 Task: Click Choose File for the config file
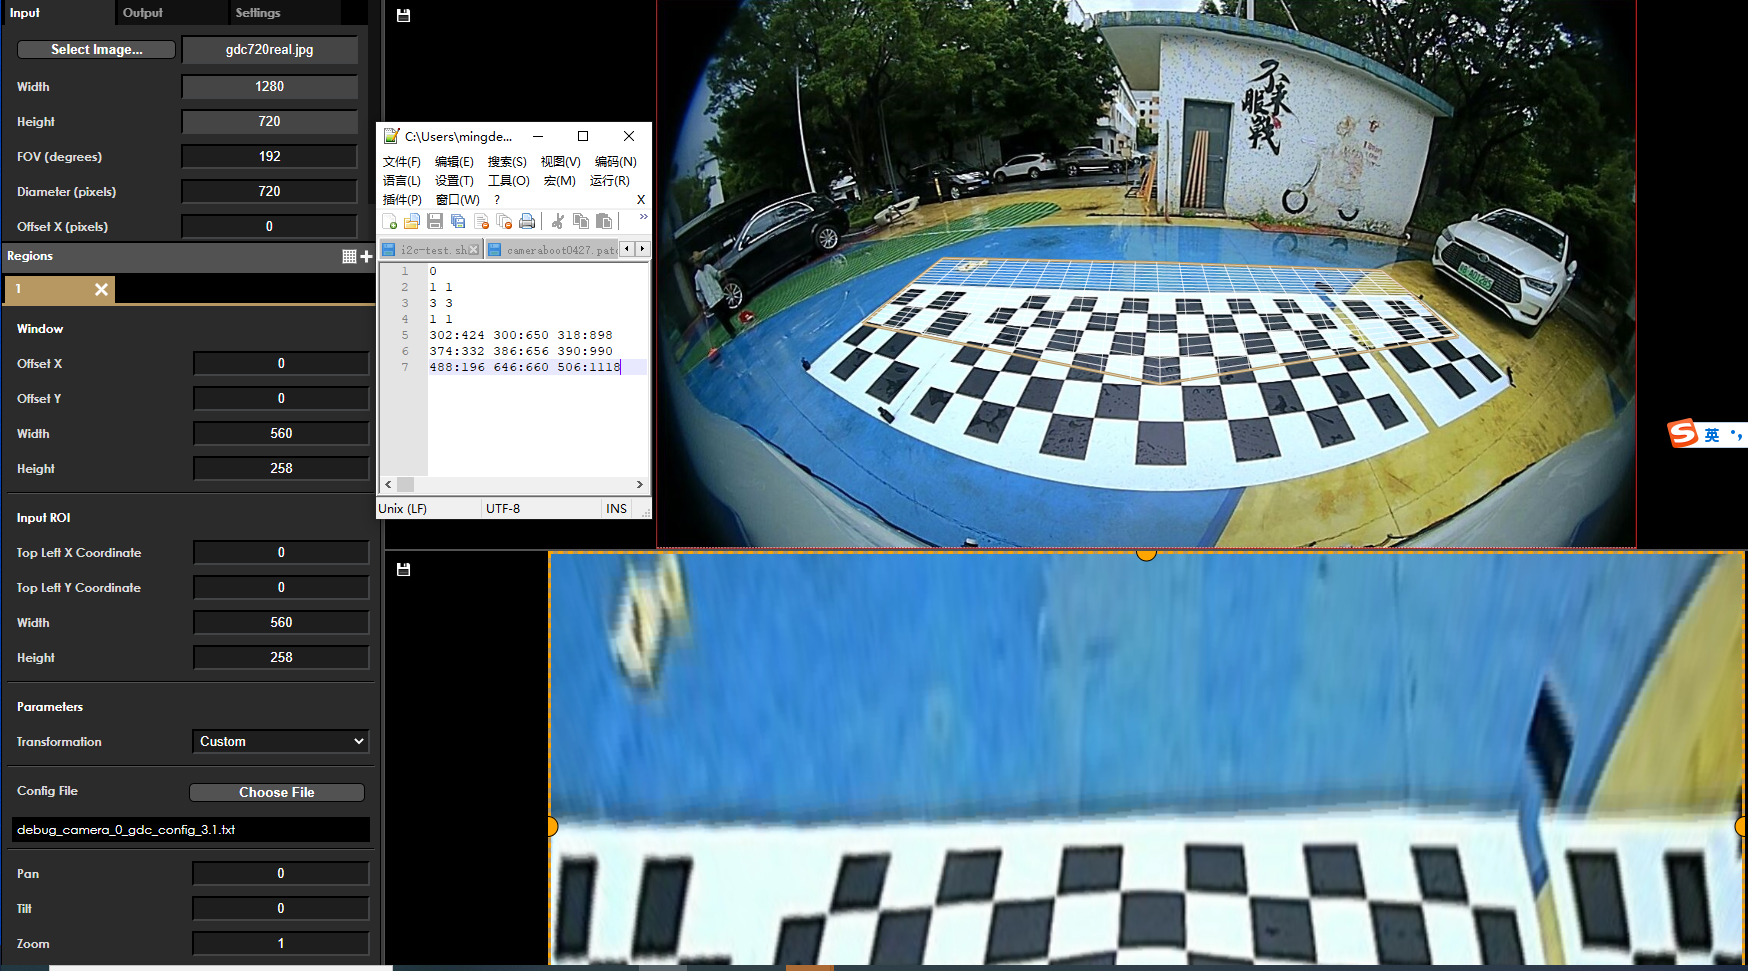[277, 793]
